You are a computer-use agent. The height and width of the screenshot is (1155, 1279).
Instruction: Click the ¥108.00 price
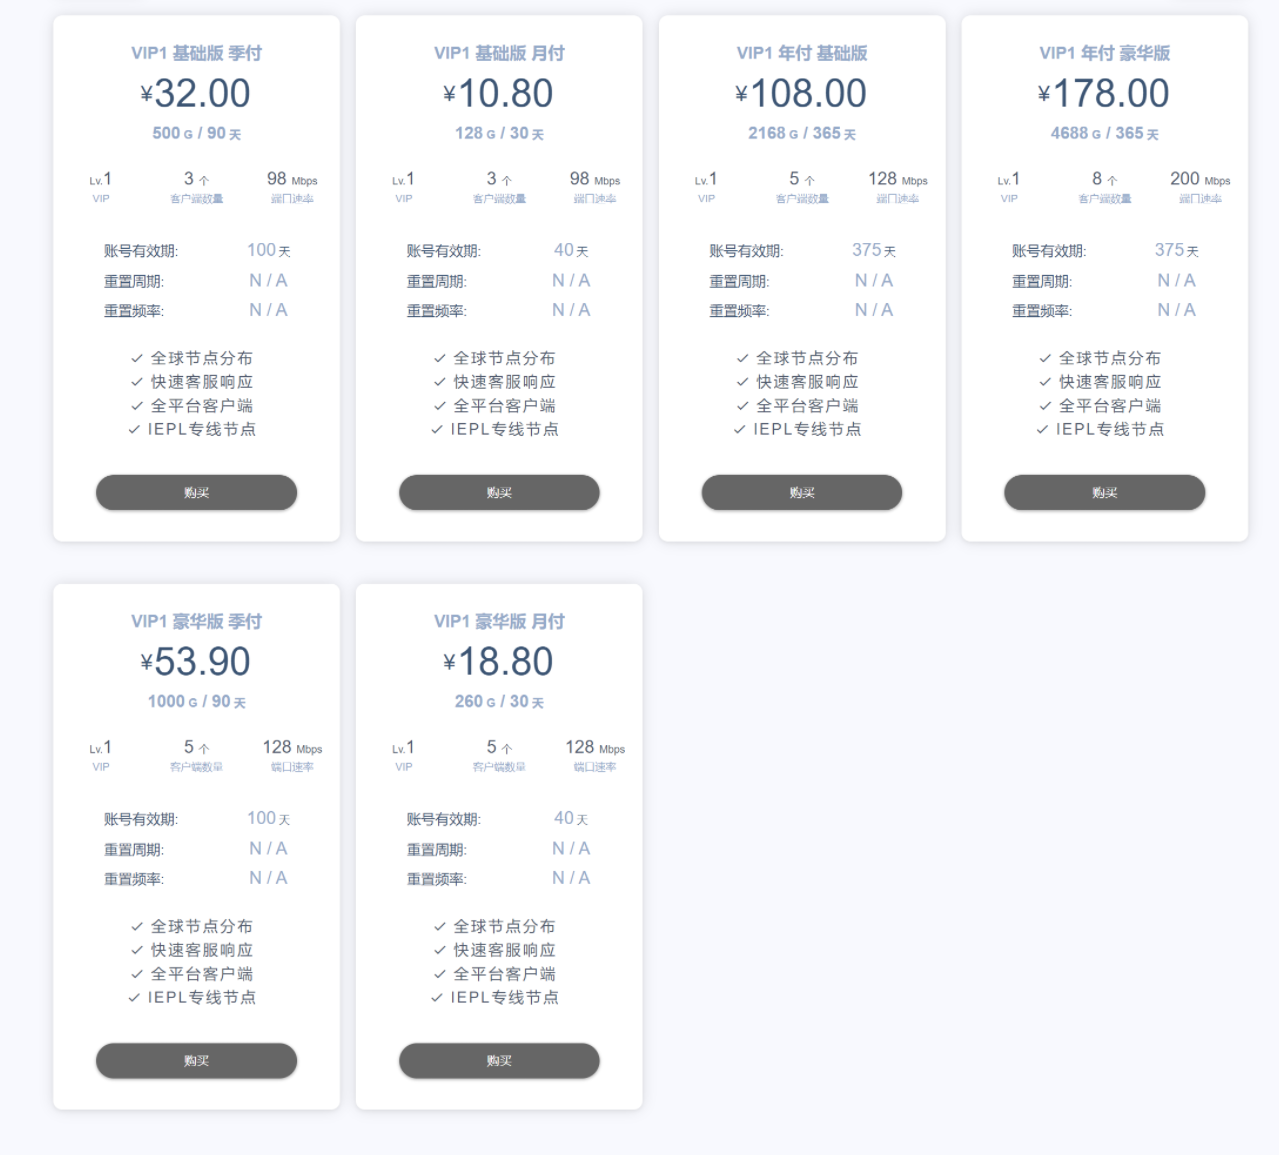click(x=801, y=94)
